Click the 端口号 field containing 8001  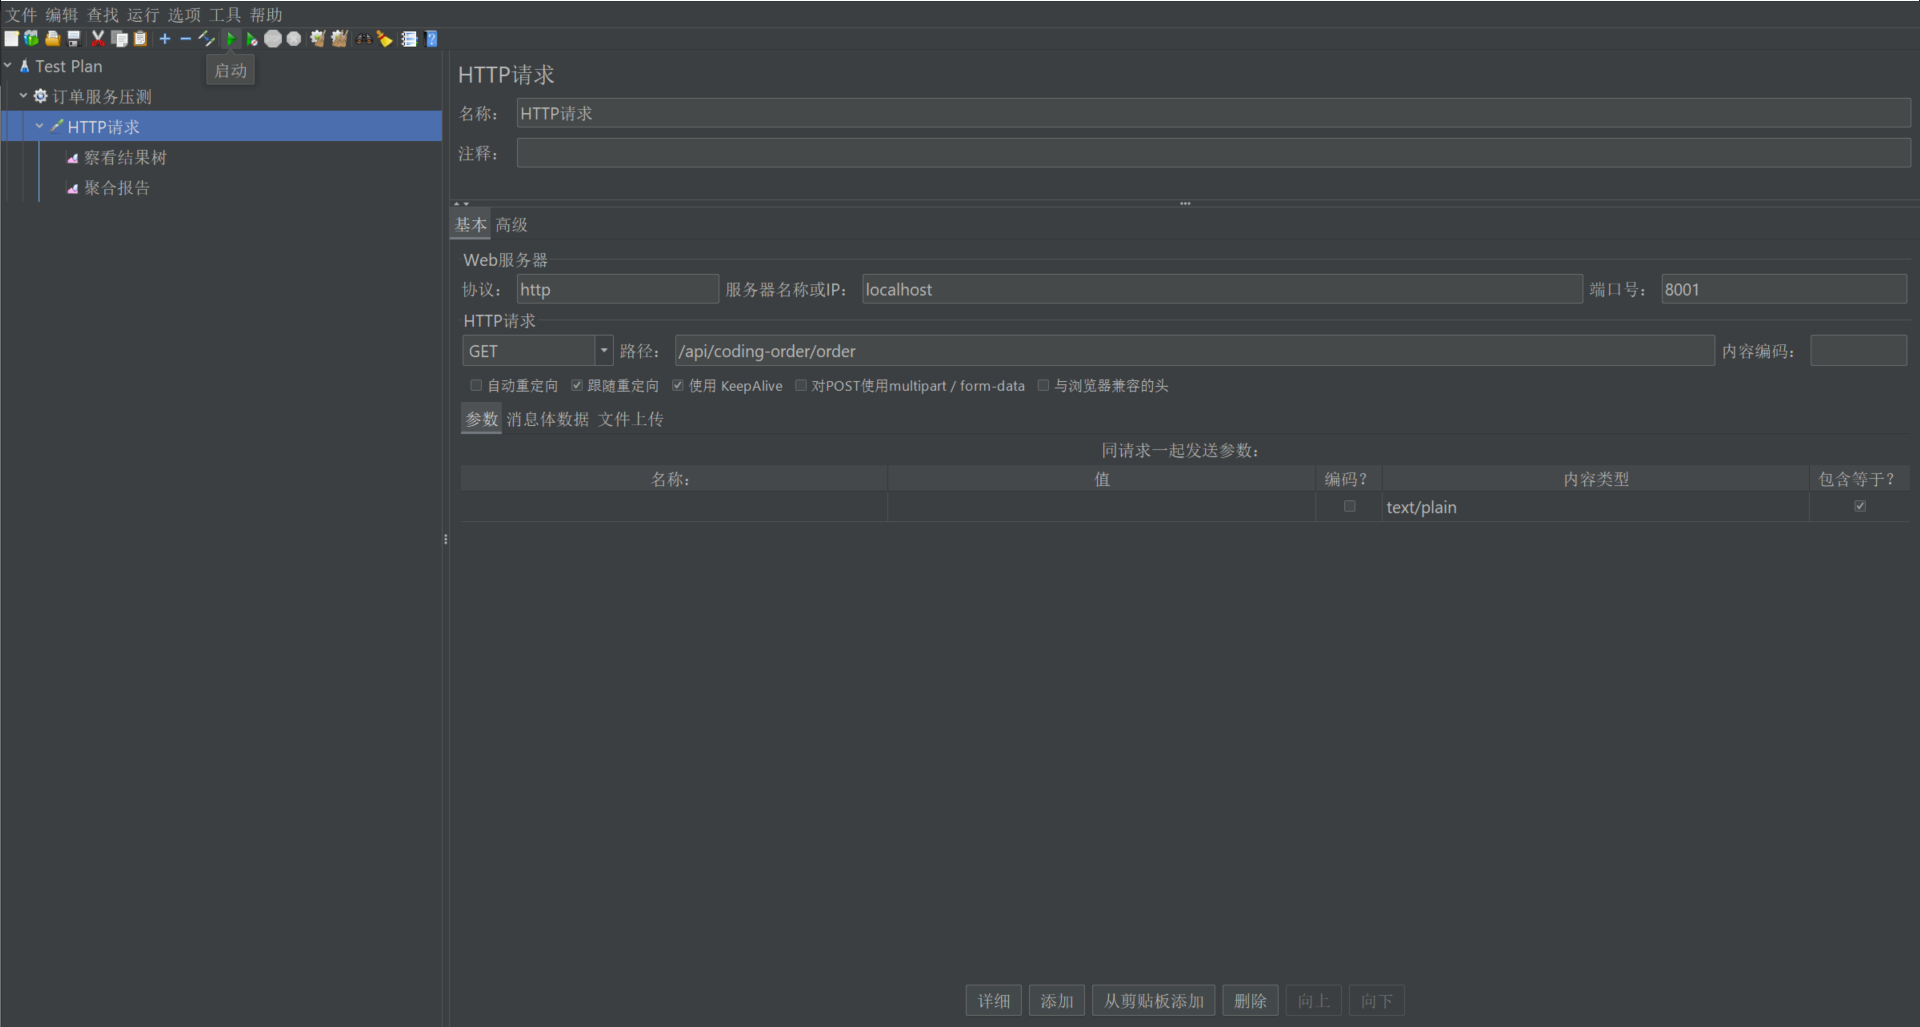click(1784, 289)
